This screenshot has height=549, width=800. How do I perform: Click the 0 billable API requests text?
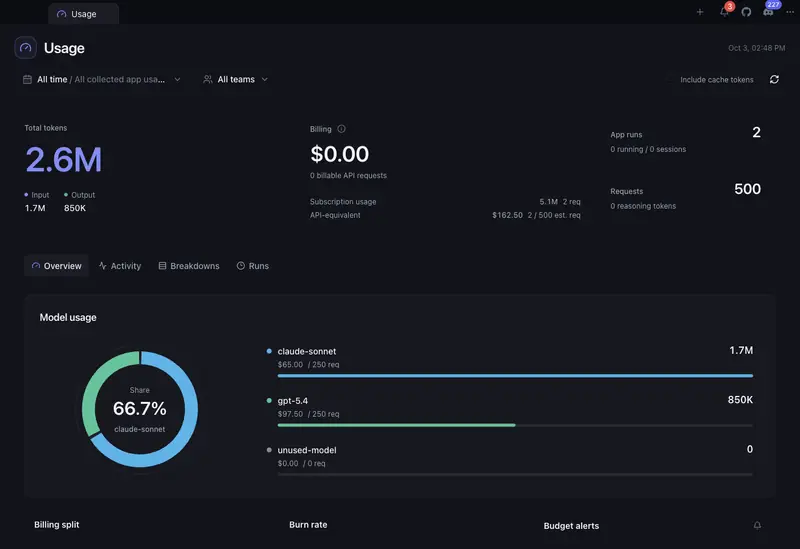click(348, 176)
